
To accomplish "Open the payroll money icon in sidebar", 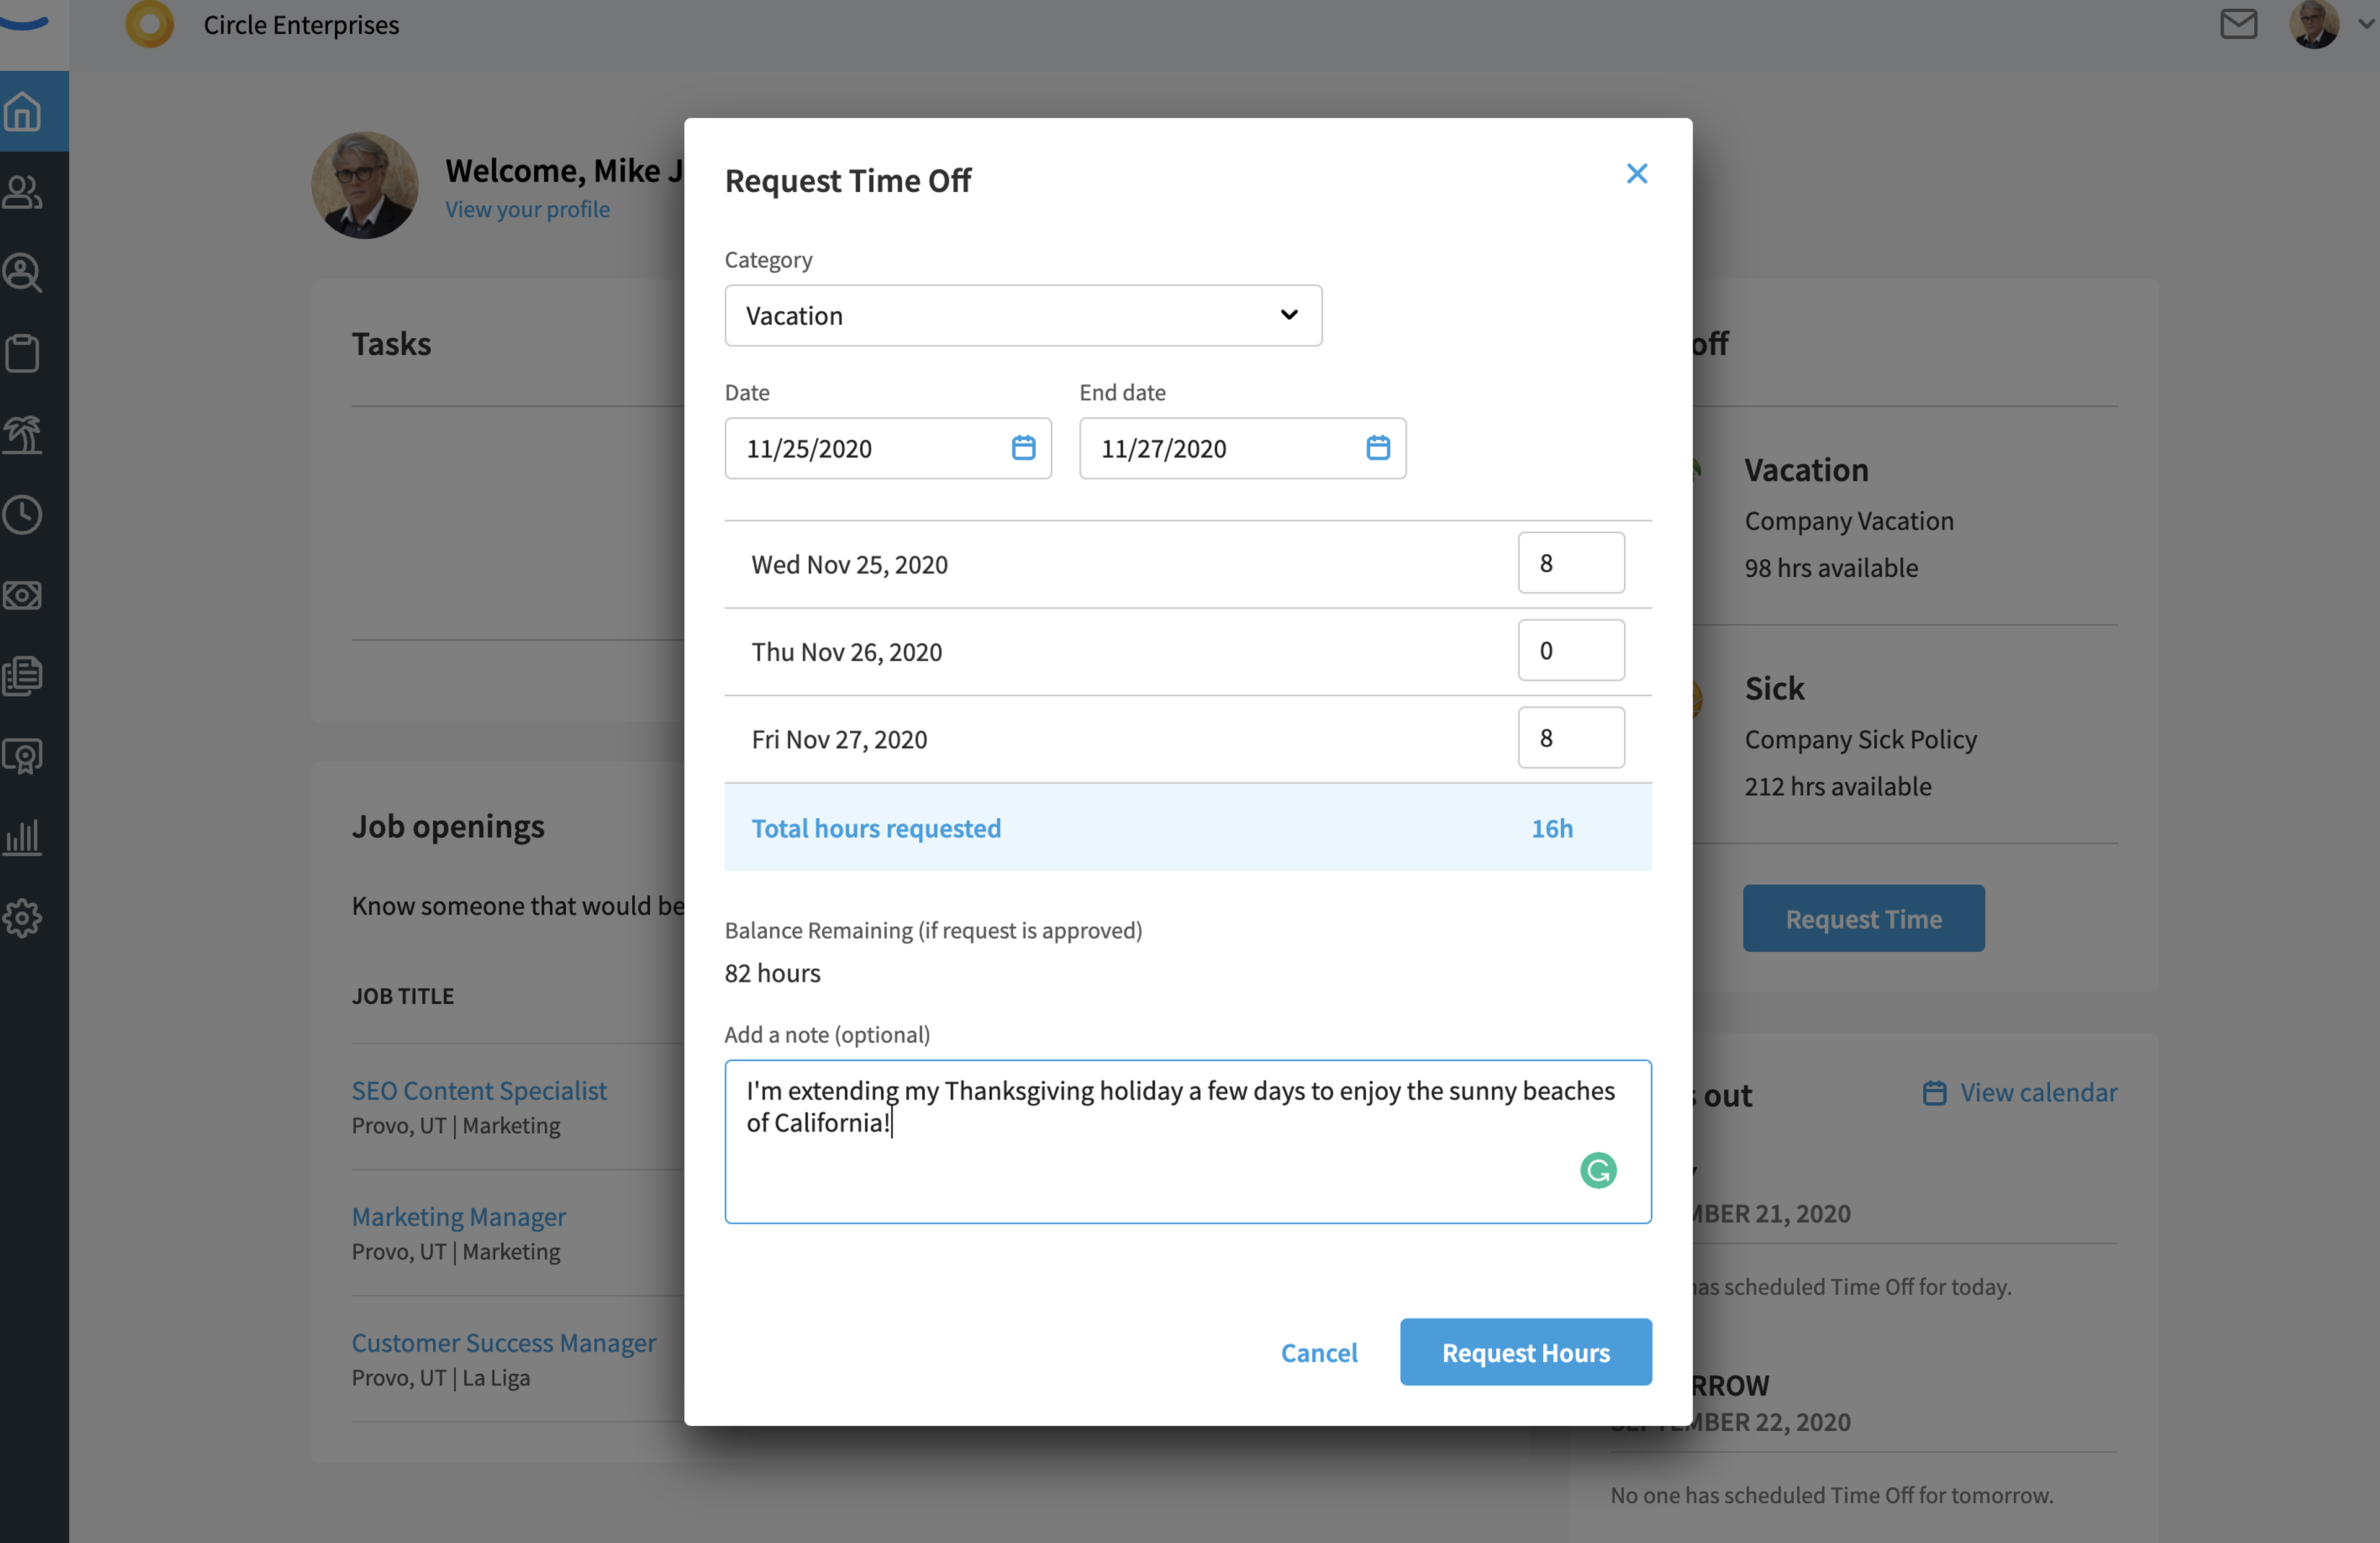I will point(23,596).
